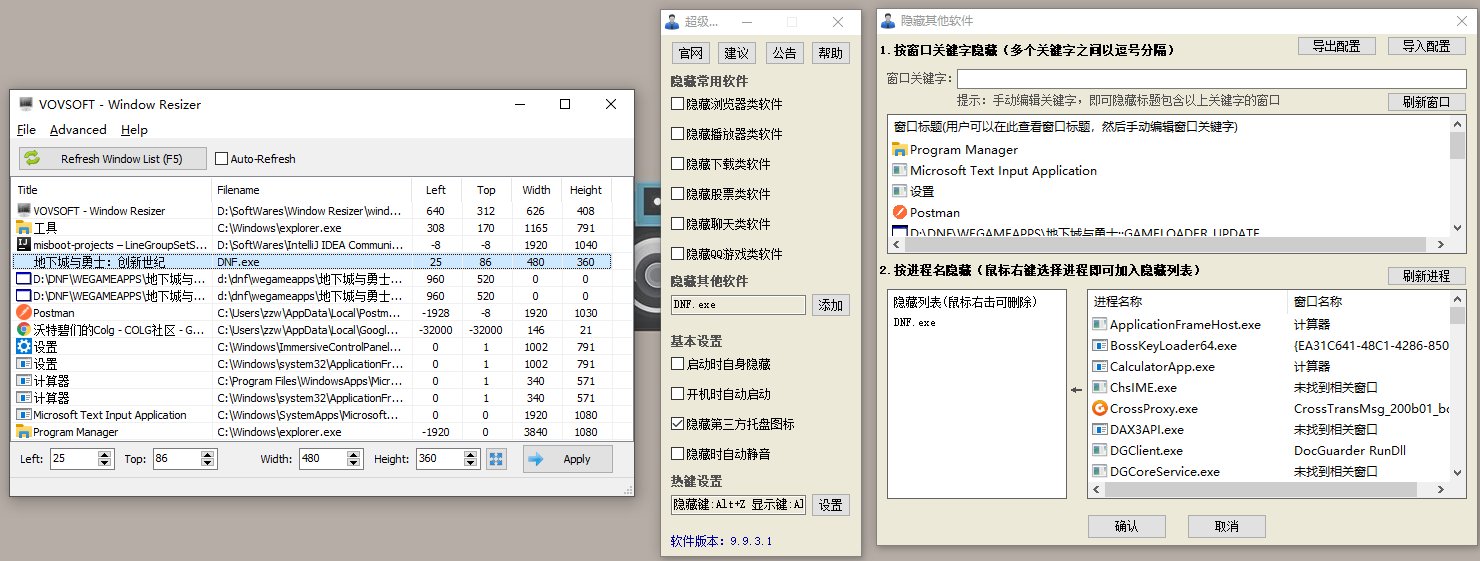Check 隐藏聊天类软件
The height and width of the screenshot is (561, 1480).
pos(678,224)
